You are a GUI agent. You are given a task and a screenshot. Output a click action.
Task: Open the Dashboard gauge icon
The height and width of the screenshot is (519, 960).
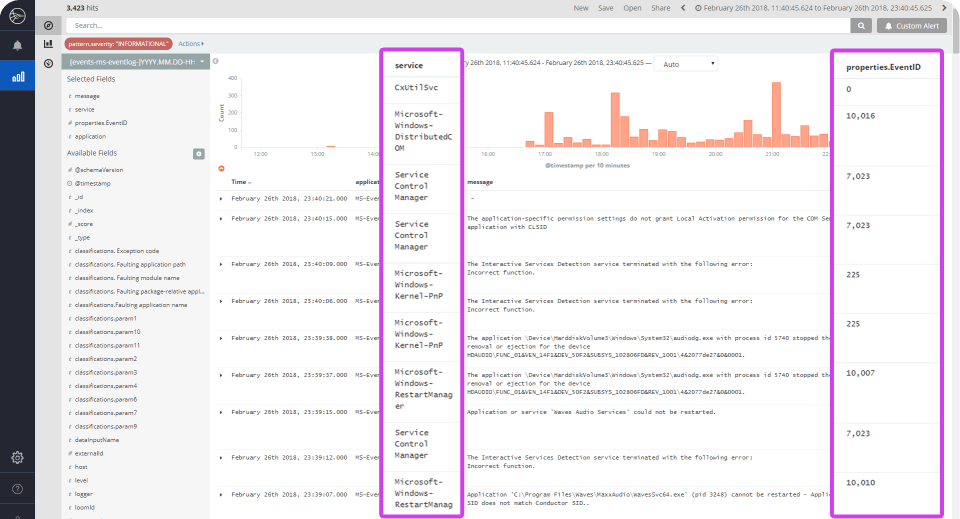tap(48, 63)
